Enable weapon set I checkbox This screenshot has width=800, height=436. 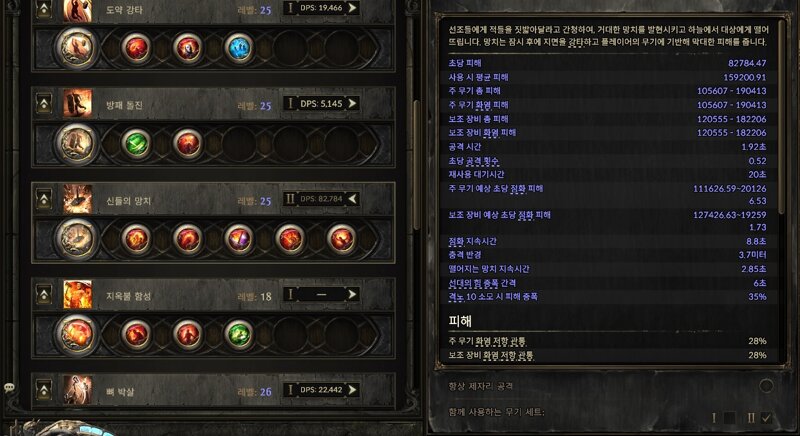point(730,418)
